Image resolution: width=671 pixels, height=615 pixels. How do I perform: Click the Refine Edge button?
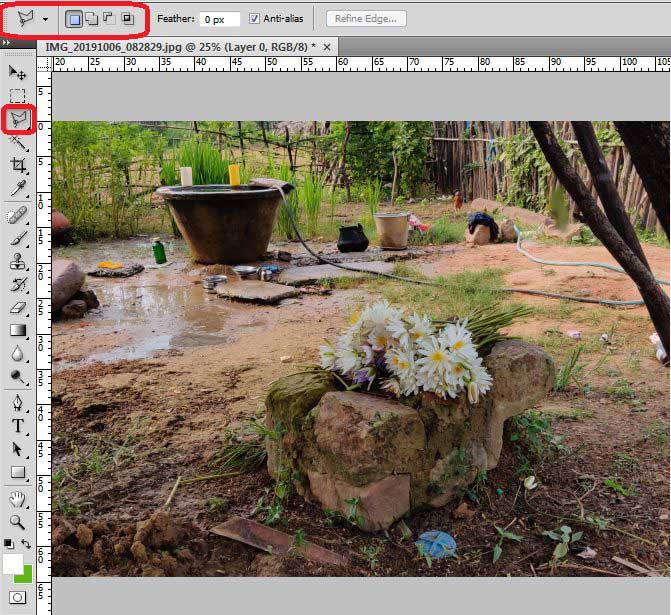tap(366, 19)
